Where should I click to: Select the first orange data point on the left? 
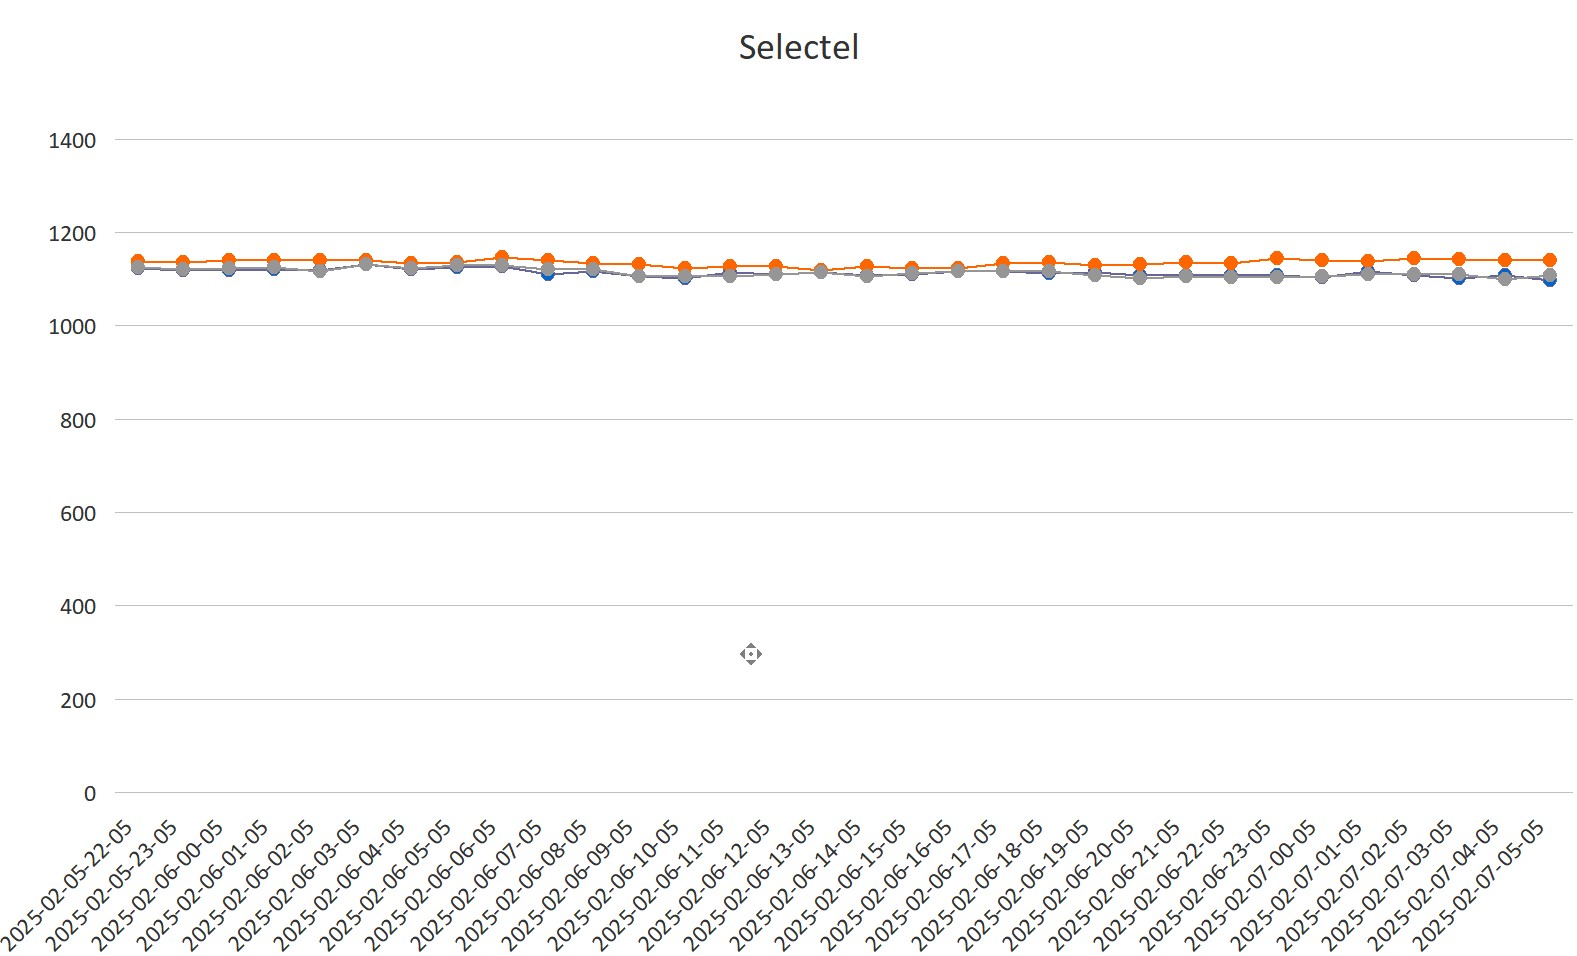(138, 261)
